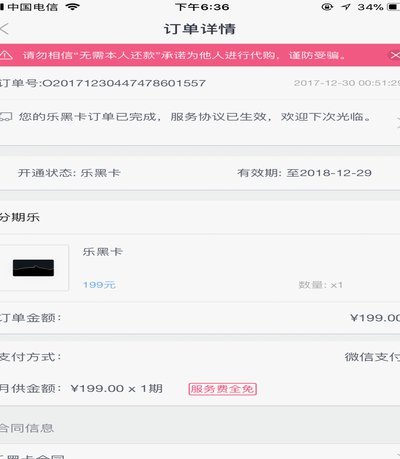Viewport: 400px width, 459px height.
Task: Click the ¥199.00 order amount value
Action: [375, 318]
